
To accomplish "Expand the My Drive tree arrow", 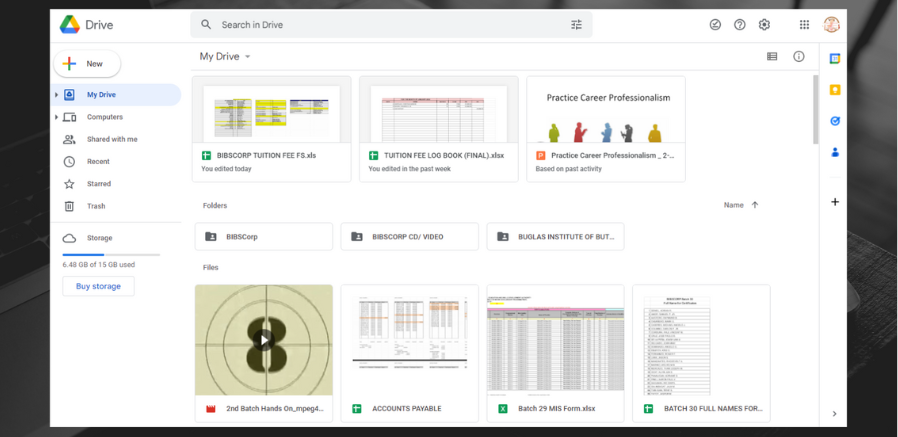I will tap(56, 95).
